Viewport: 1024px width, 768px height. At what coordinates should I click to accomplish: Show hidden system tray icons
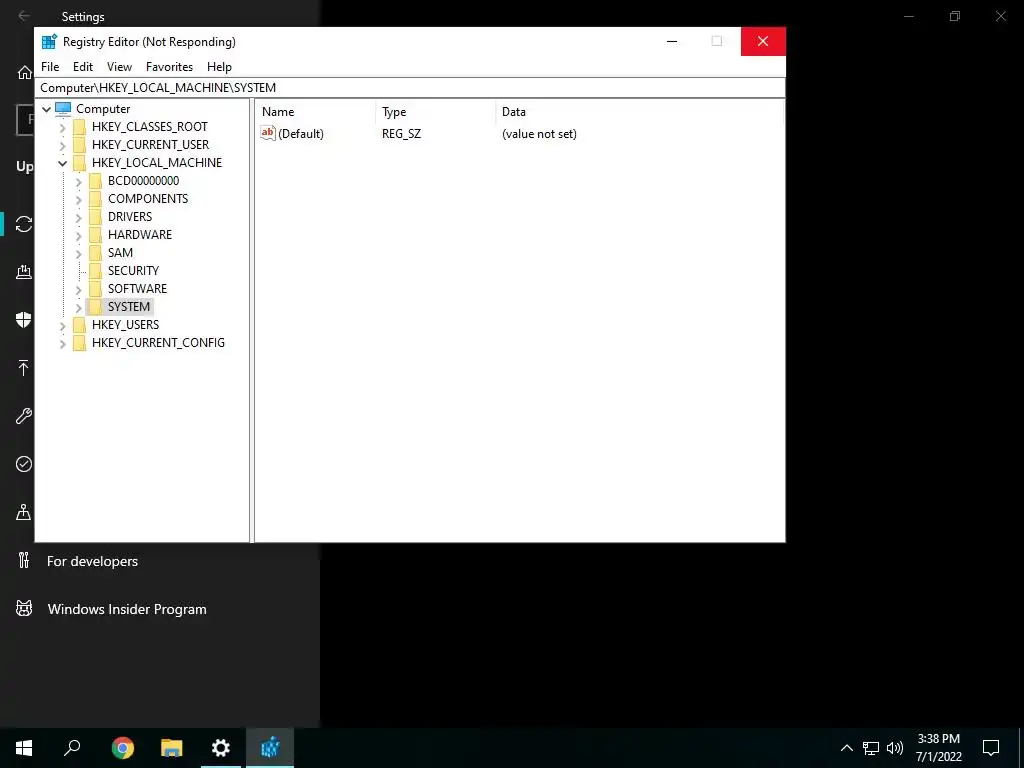pyautogui.click(x=846, y=748)
